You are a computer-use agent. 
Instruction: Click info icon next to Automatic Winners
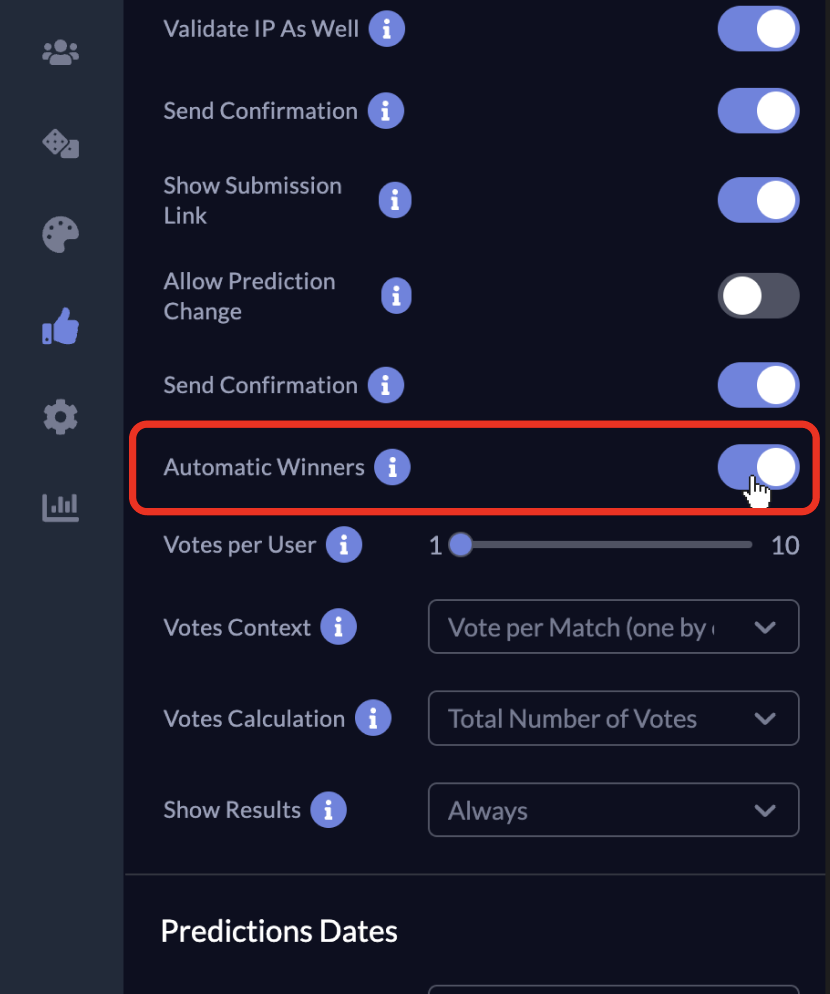[x=392, y=467]
